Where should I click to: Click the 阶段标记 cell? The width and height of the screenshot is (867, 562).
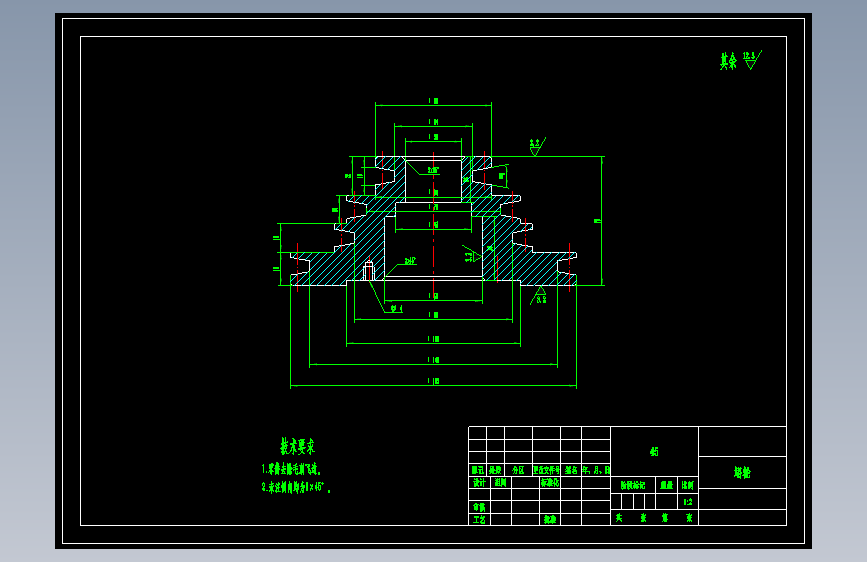[633, 485]
